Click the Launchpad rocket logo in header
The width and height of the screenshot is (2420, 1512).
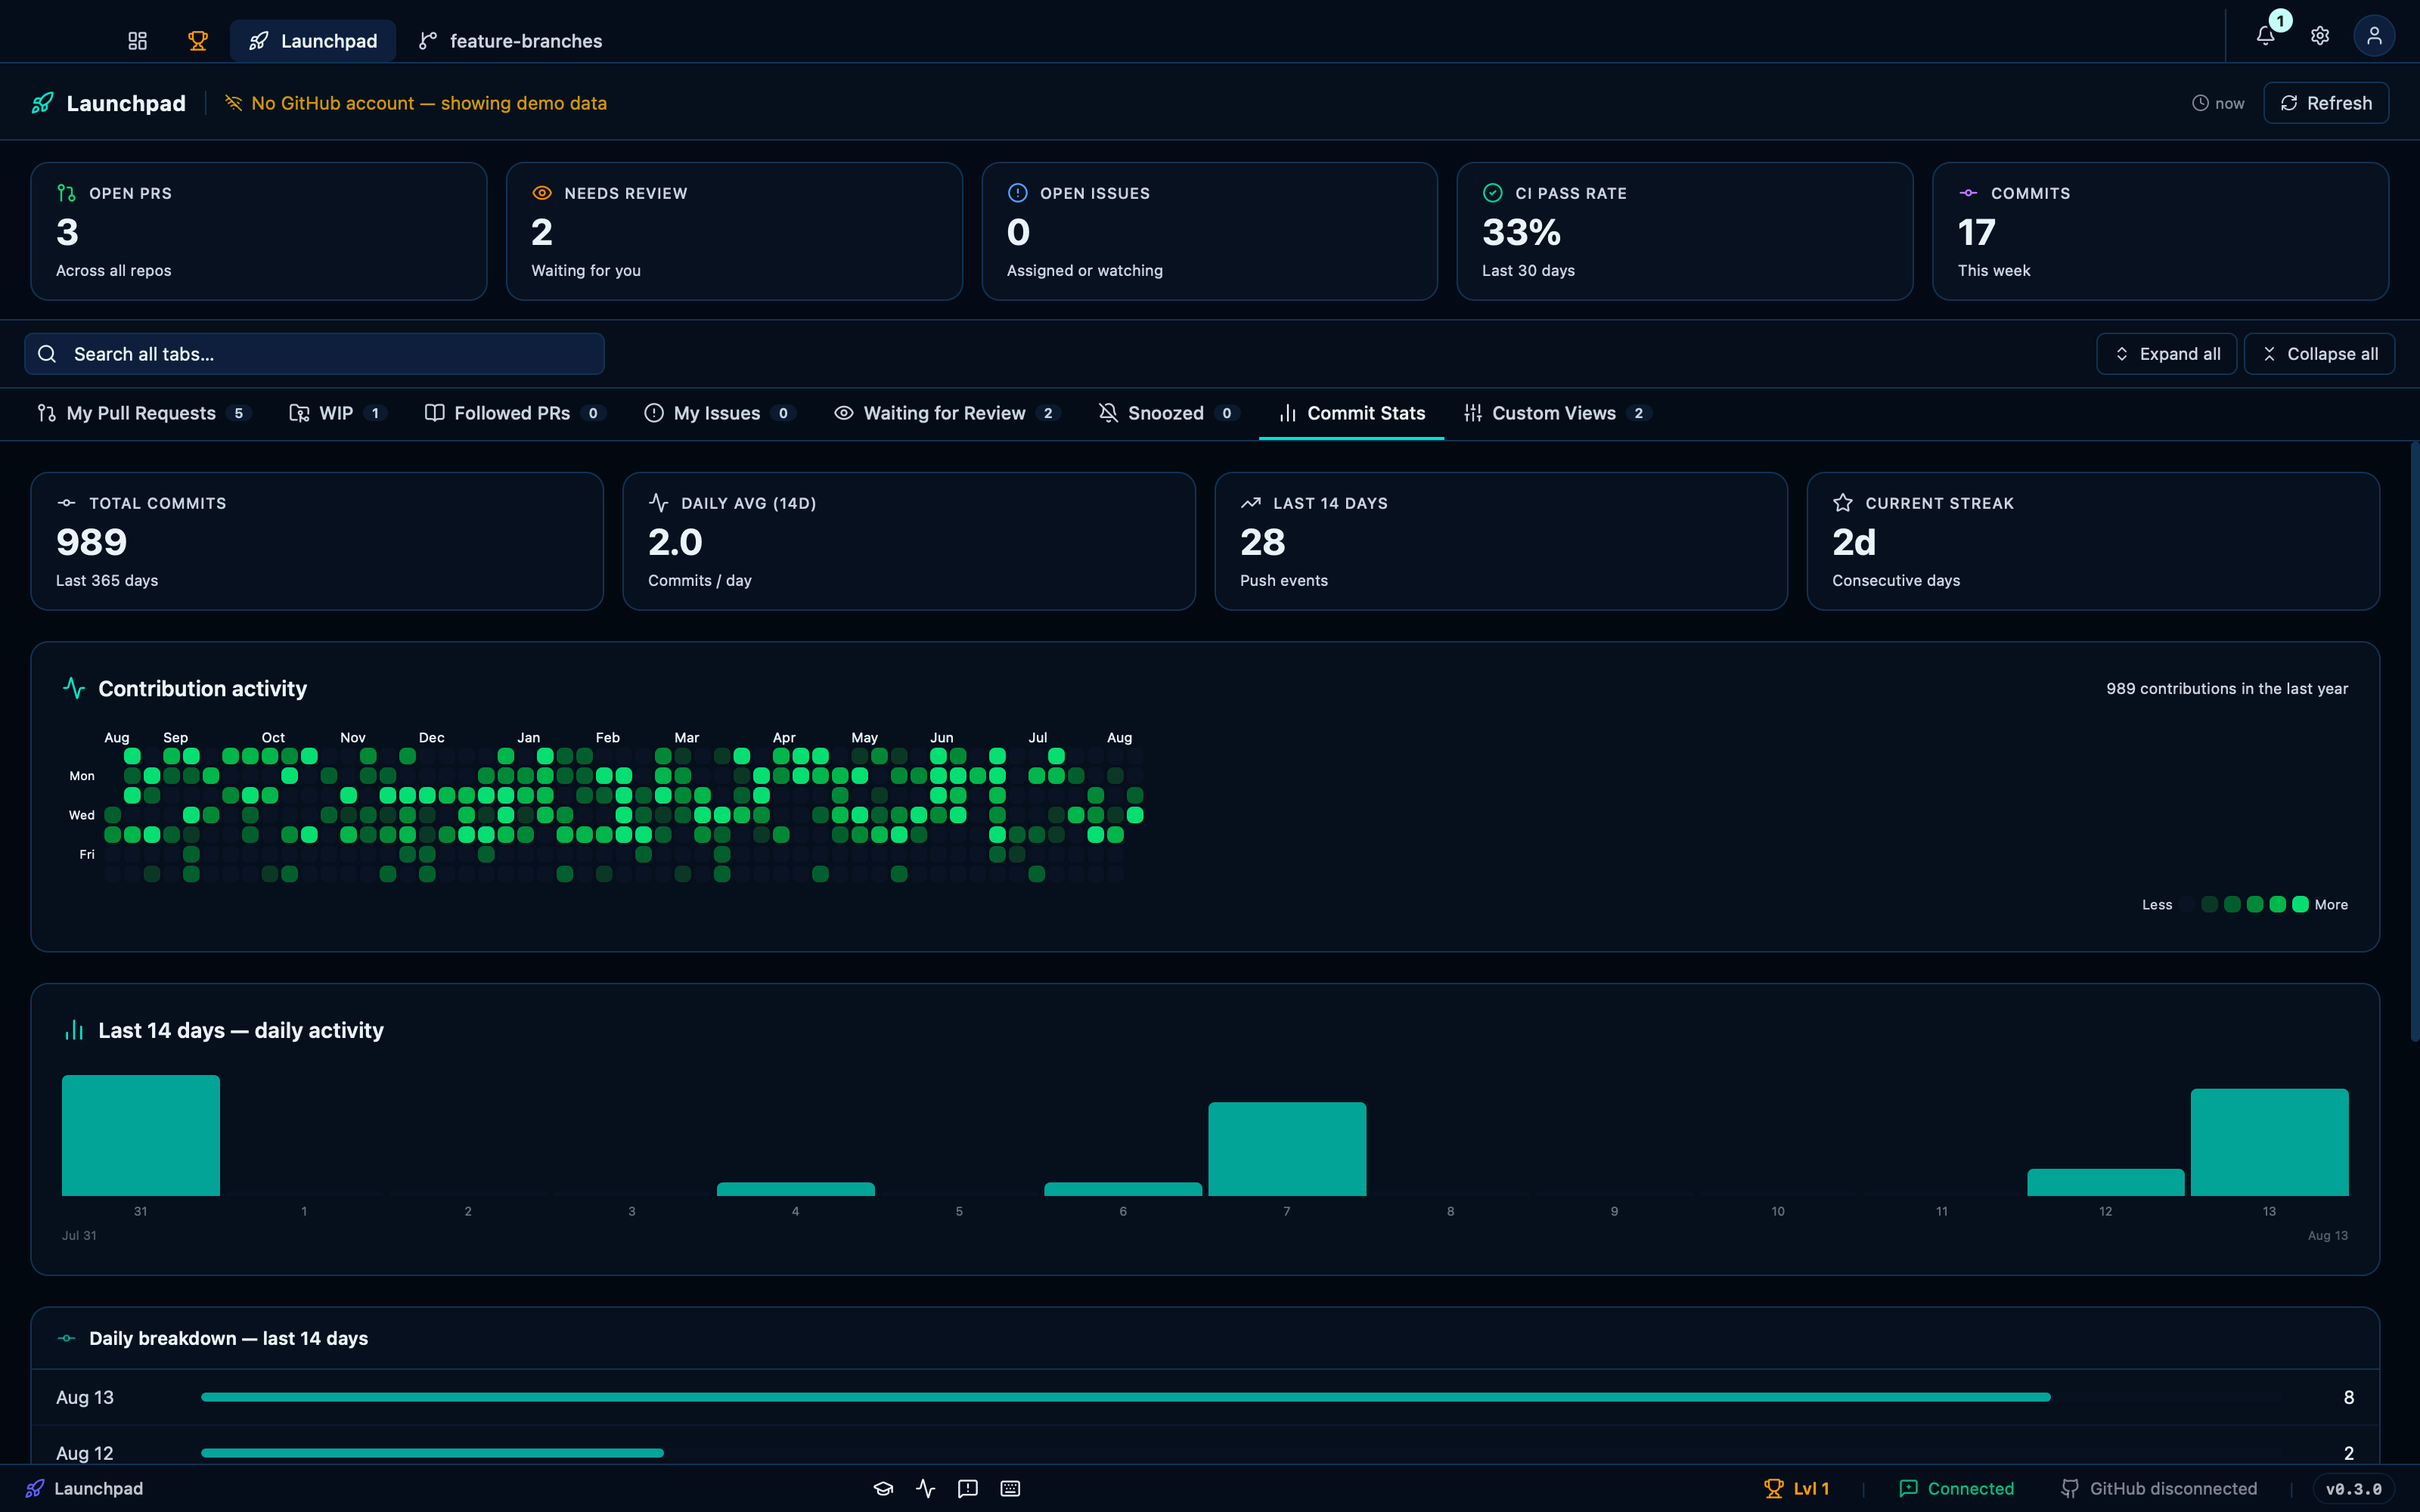tap(42, 103)
